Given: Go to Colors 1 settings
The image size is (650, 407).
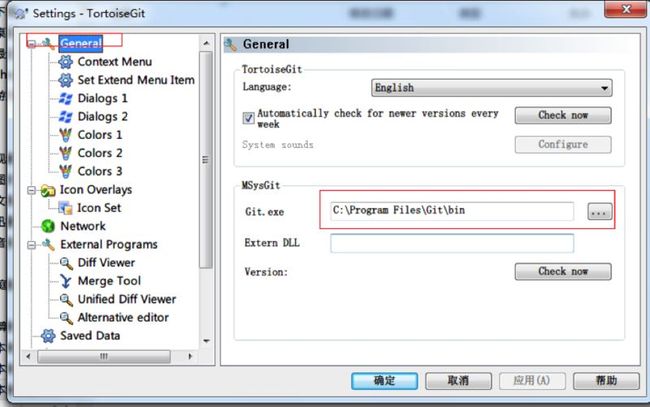Looking at the screenshot, I should [x=100, y=135].
